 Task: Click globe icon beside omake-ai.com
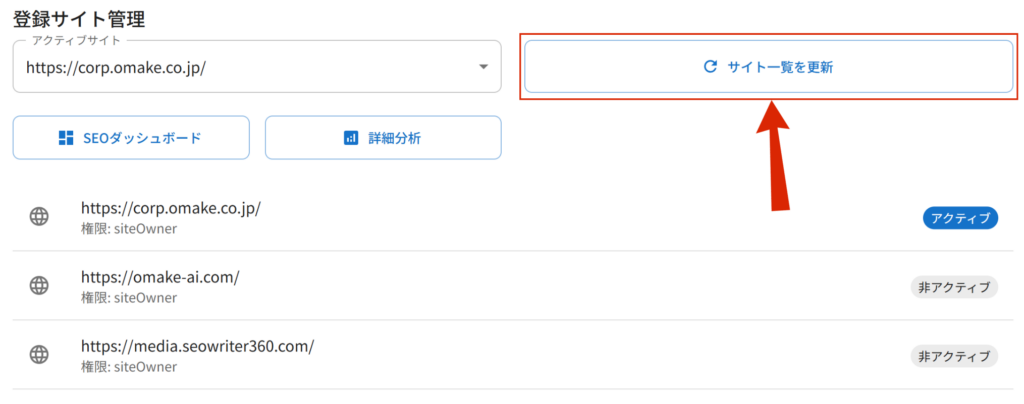tap(39, 285)
